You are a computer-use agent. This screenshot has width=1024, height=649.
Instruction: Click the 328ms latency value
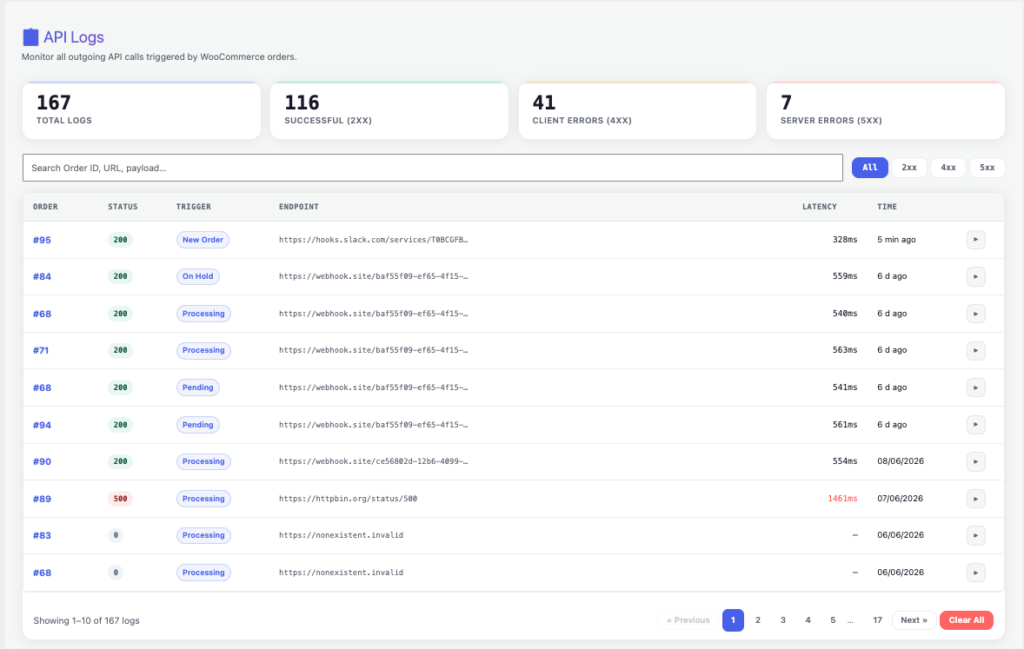tap(844, 240)
